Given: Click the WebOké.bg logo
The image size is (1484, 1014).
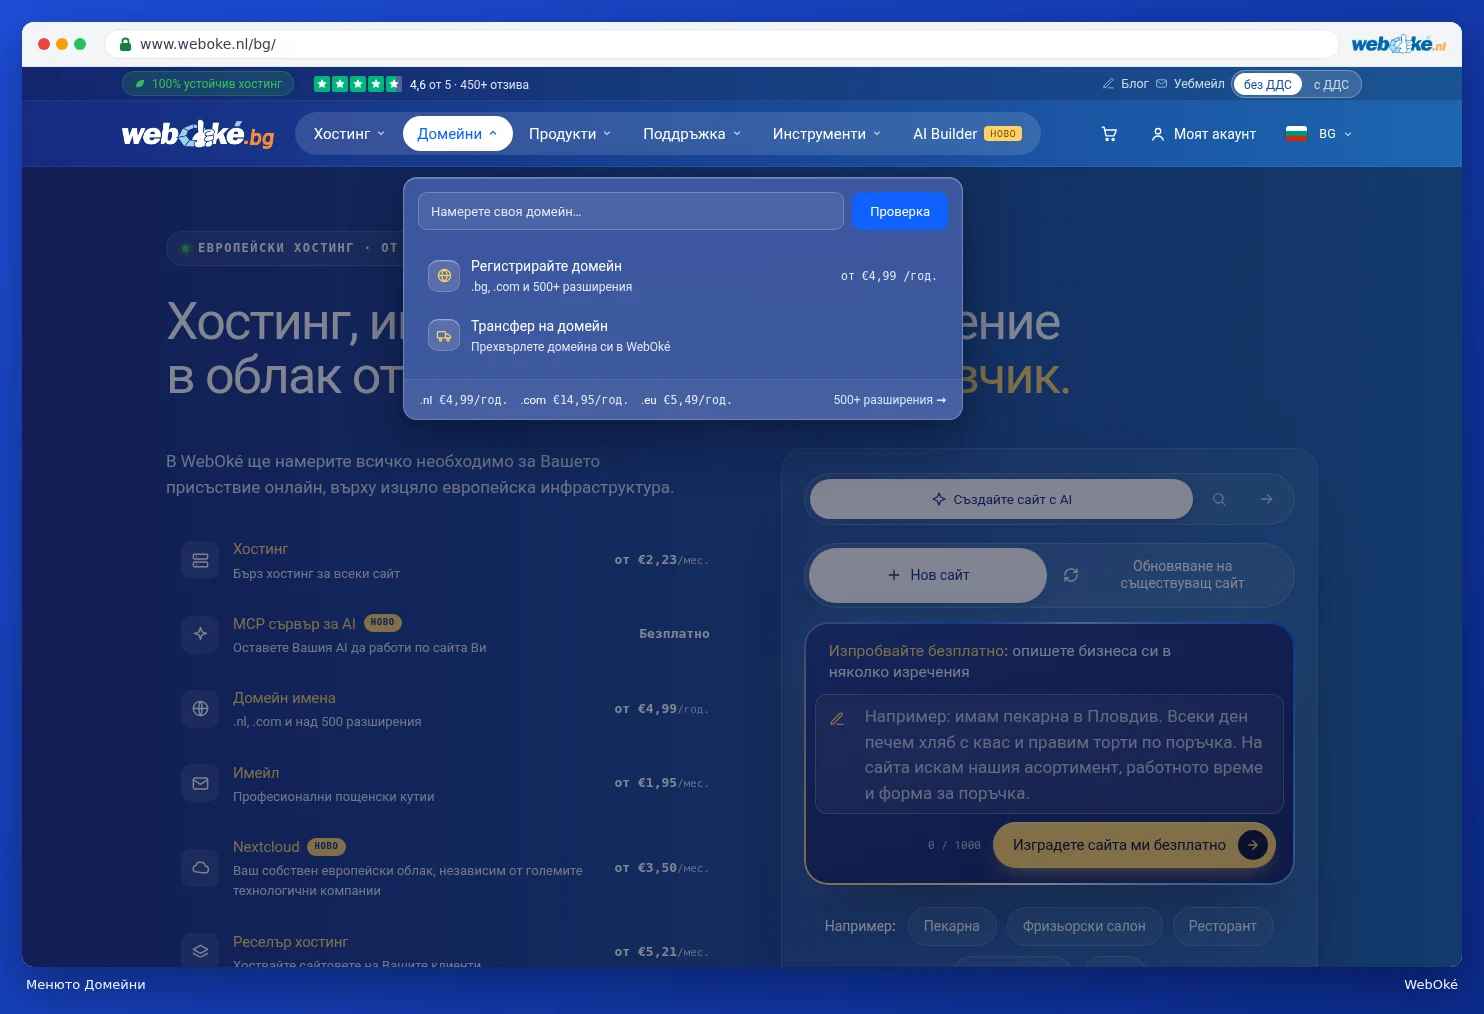Looking at the screenshot, I should pyautogui.click(x=198, y=134).
